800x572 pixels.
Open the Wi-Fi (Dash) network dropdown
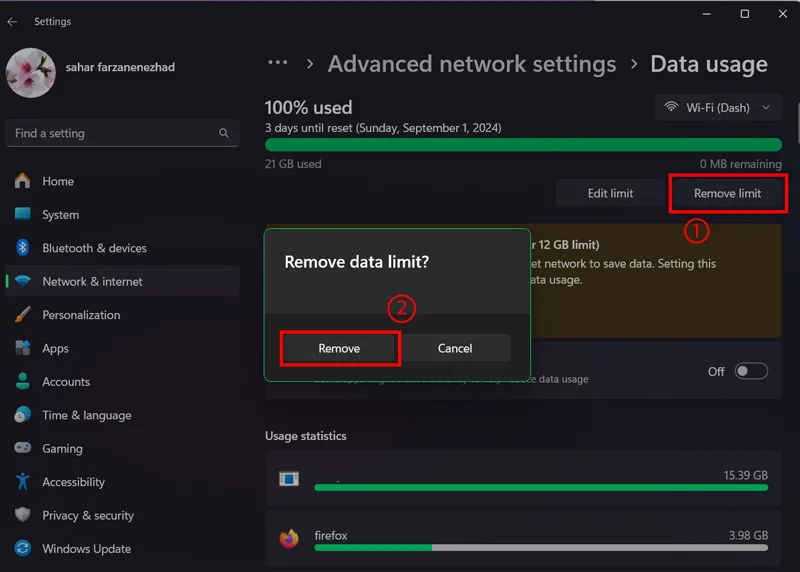pyautogui.click(x=718, y=108)
